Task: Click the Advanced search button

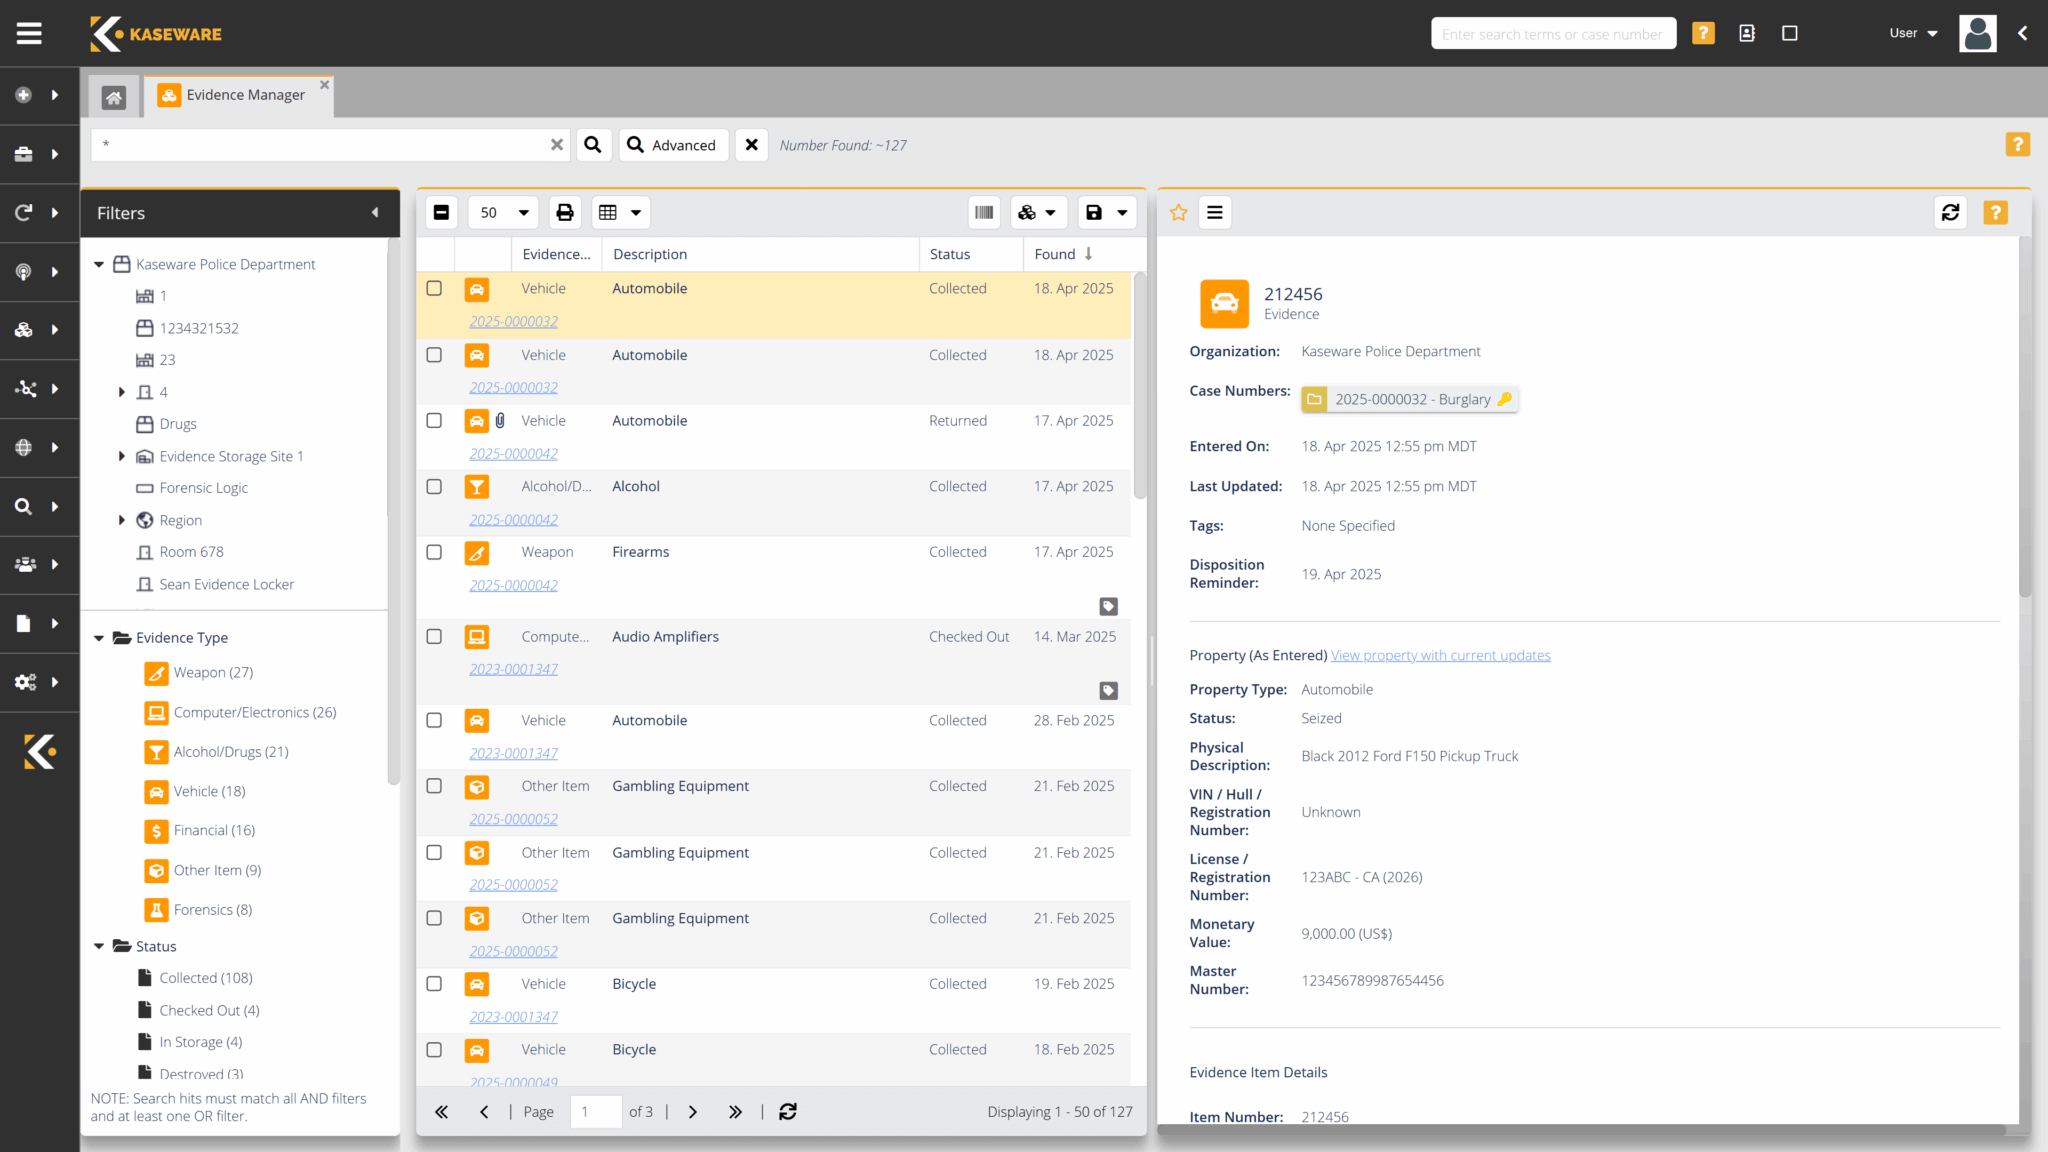Action: (673, 145)
